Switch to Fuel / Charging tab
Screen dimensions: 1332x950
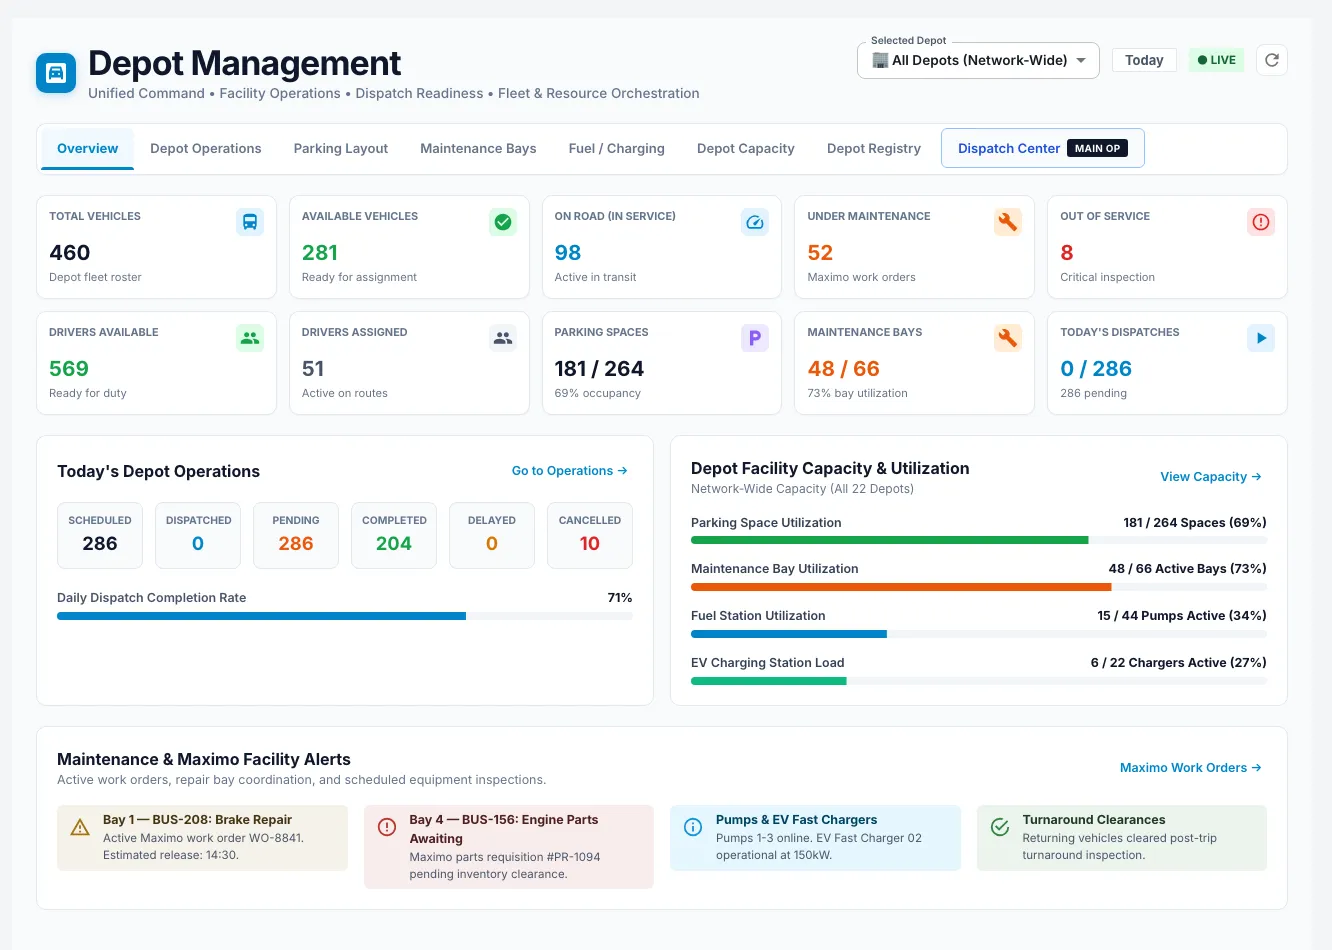[x=617, y=148]
